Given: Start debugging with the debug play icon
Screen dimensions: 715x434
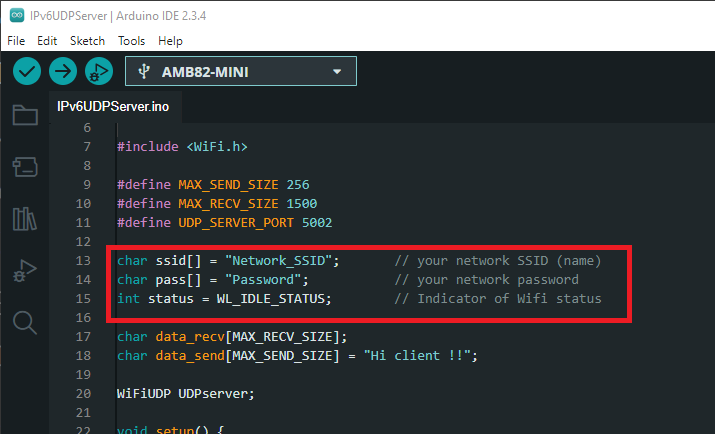Looking at the screenshot, I should pyautogui.click(x=98, y=71).
